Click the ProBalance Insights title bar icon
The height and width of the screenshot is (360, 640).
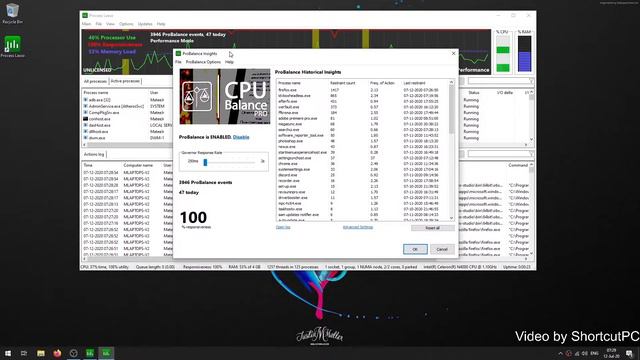point(178,53)
